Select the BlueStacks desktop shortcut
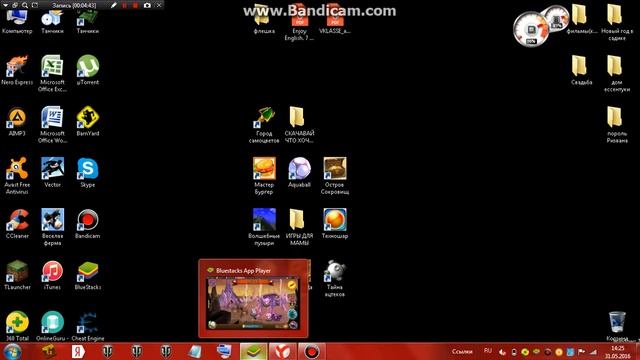Screen dimensions: 640x360 coord(88,276)
